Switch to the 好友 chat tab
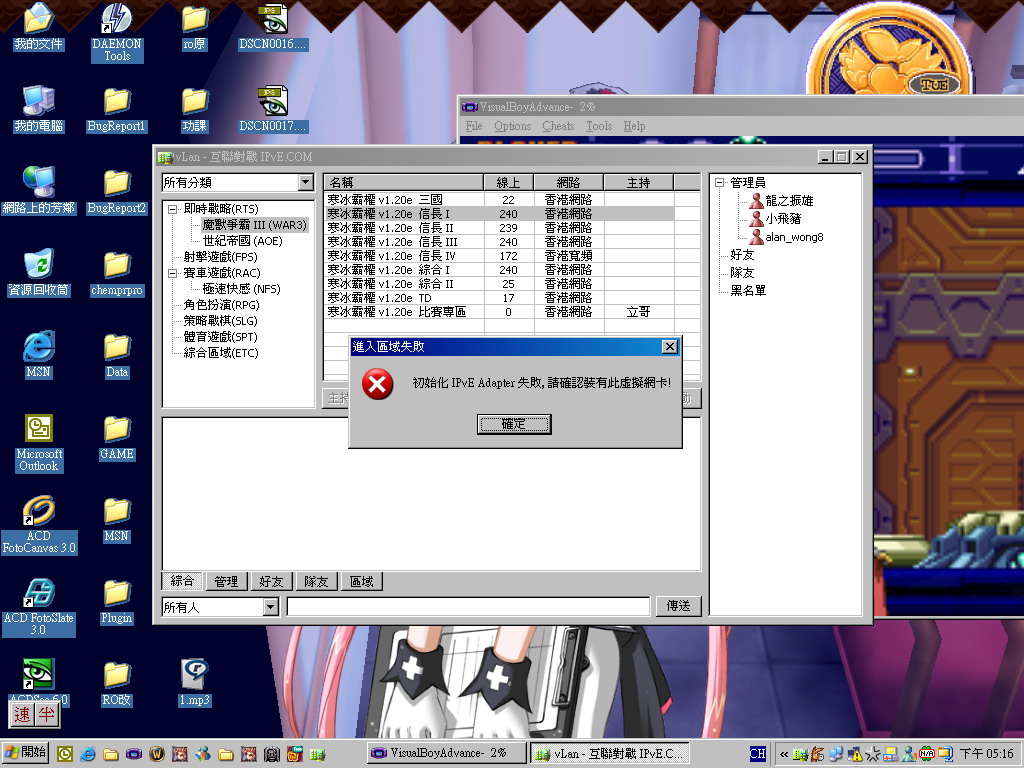Viewport: 1024px width, 768px height. point(271,581)
